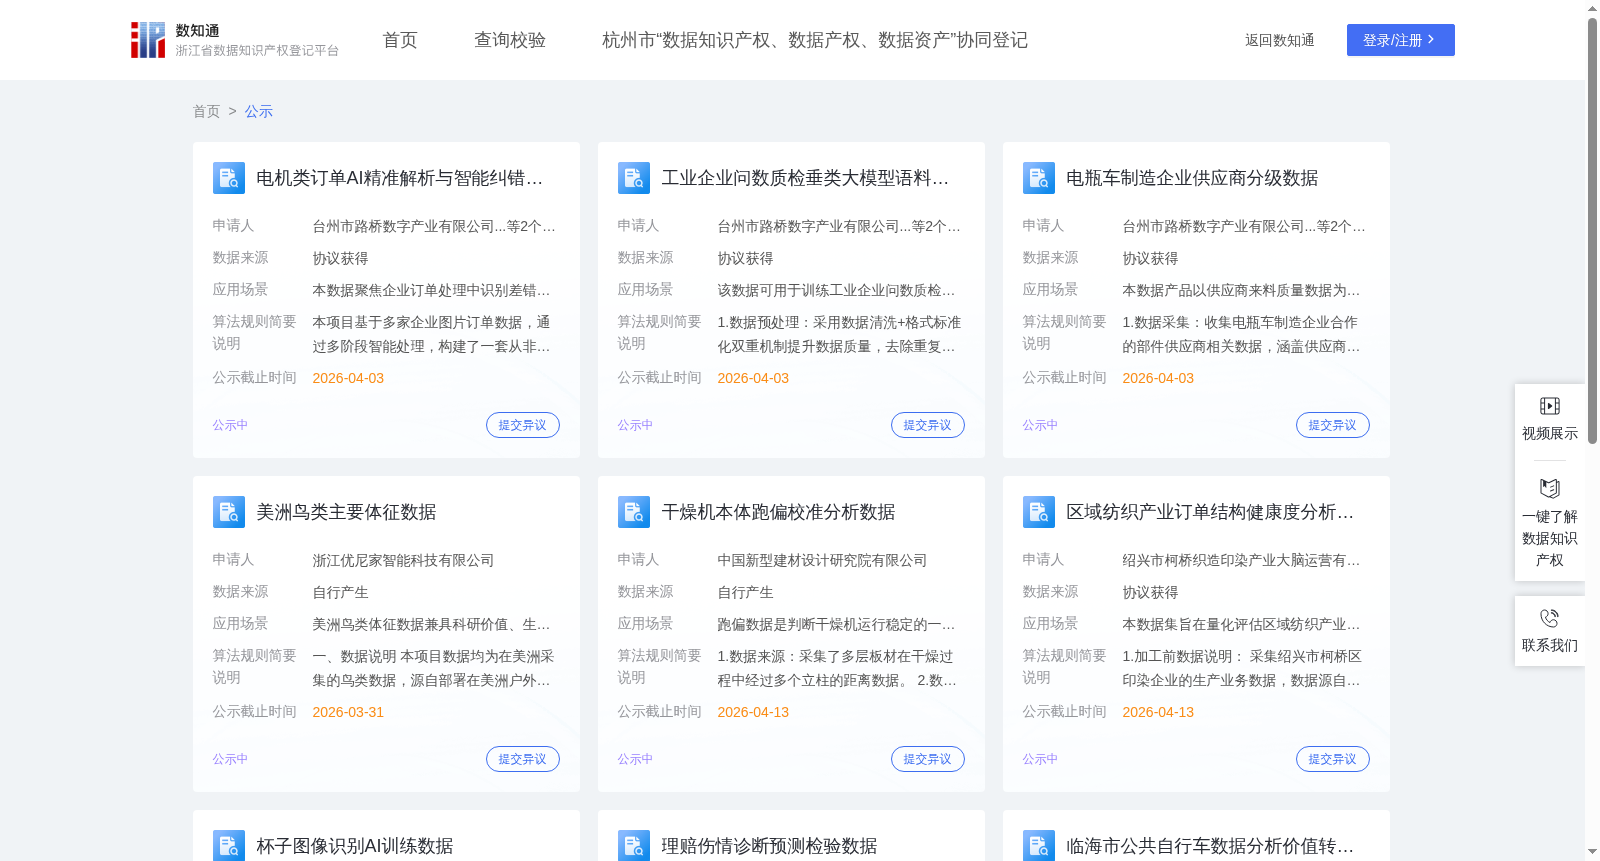
Task: Submit objection for 区域纺织产业订单结构 card
Action: (1333, 759)
